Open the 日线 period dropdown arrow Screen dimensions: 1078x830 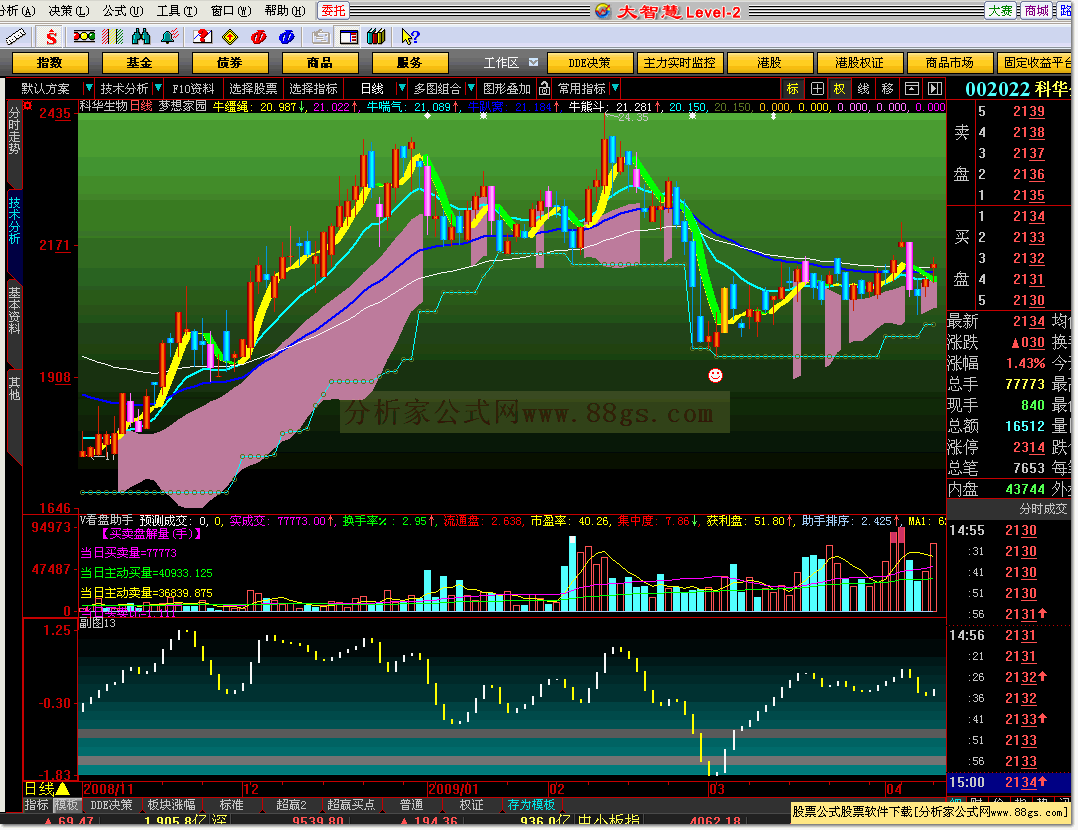[x=402, y=89]
